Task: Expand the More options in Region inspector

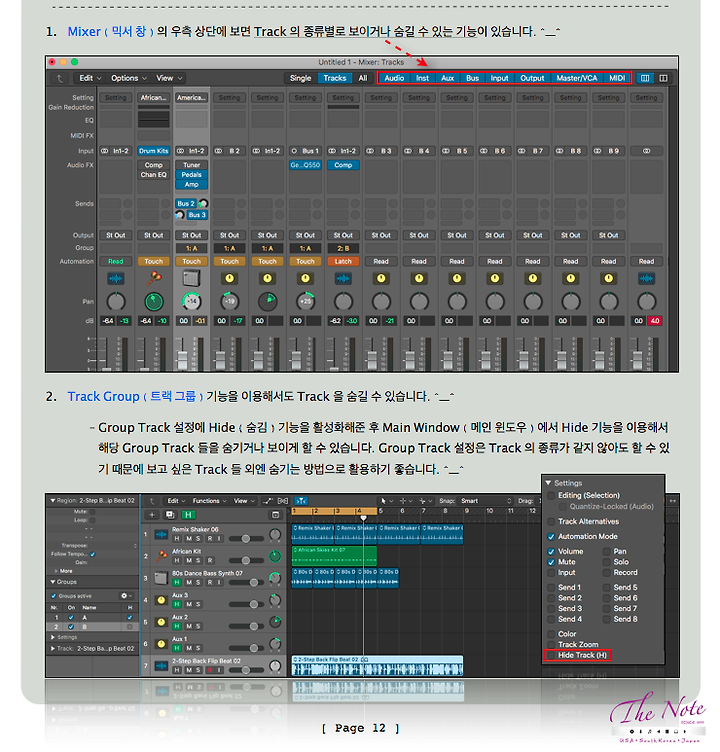Action: (x=56, y=571)
